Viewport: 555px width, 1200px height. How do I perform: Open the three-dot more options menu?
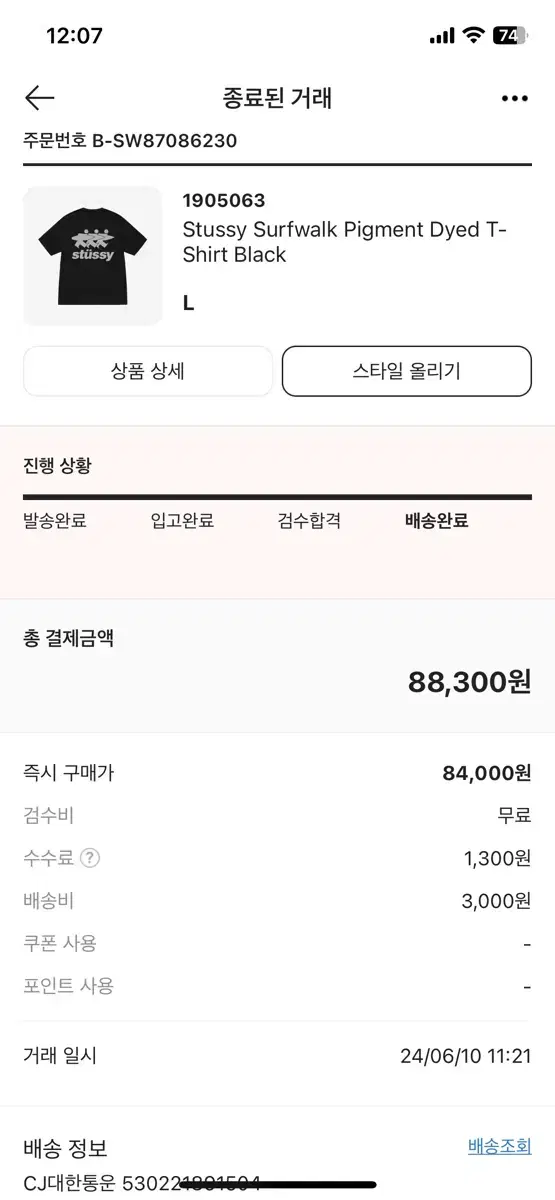click(514, 98)
